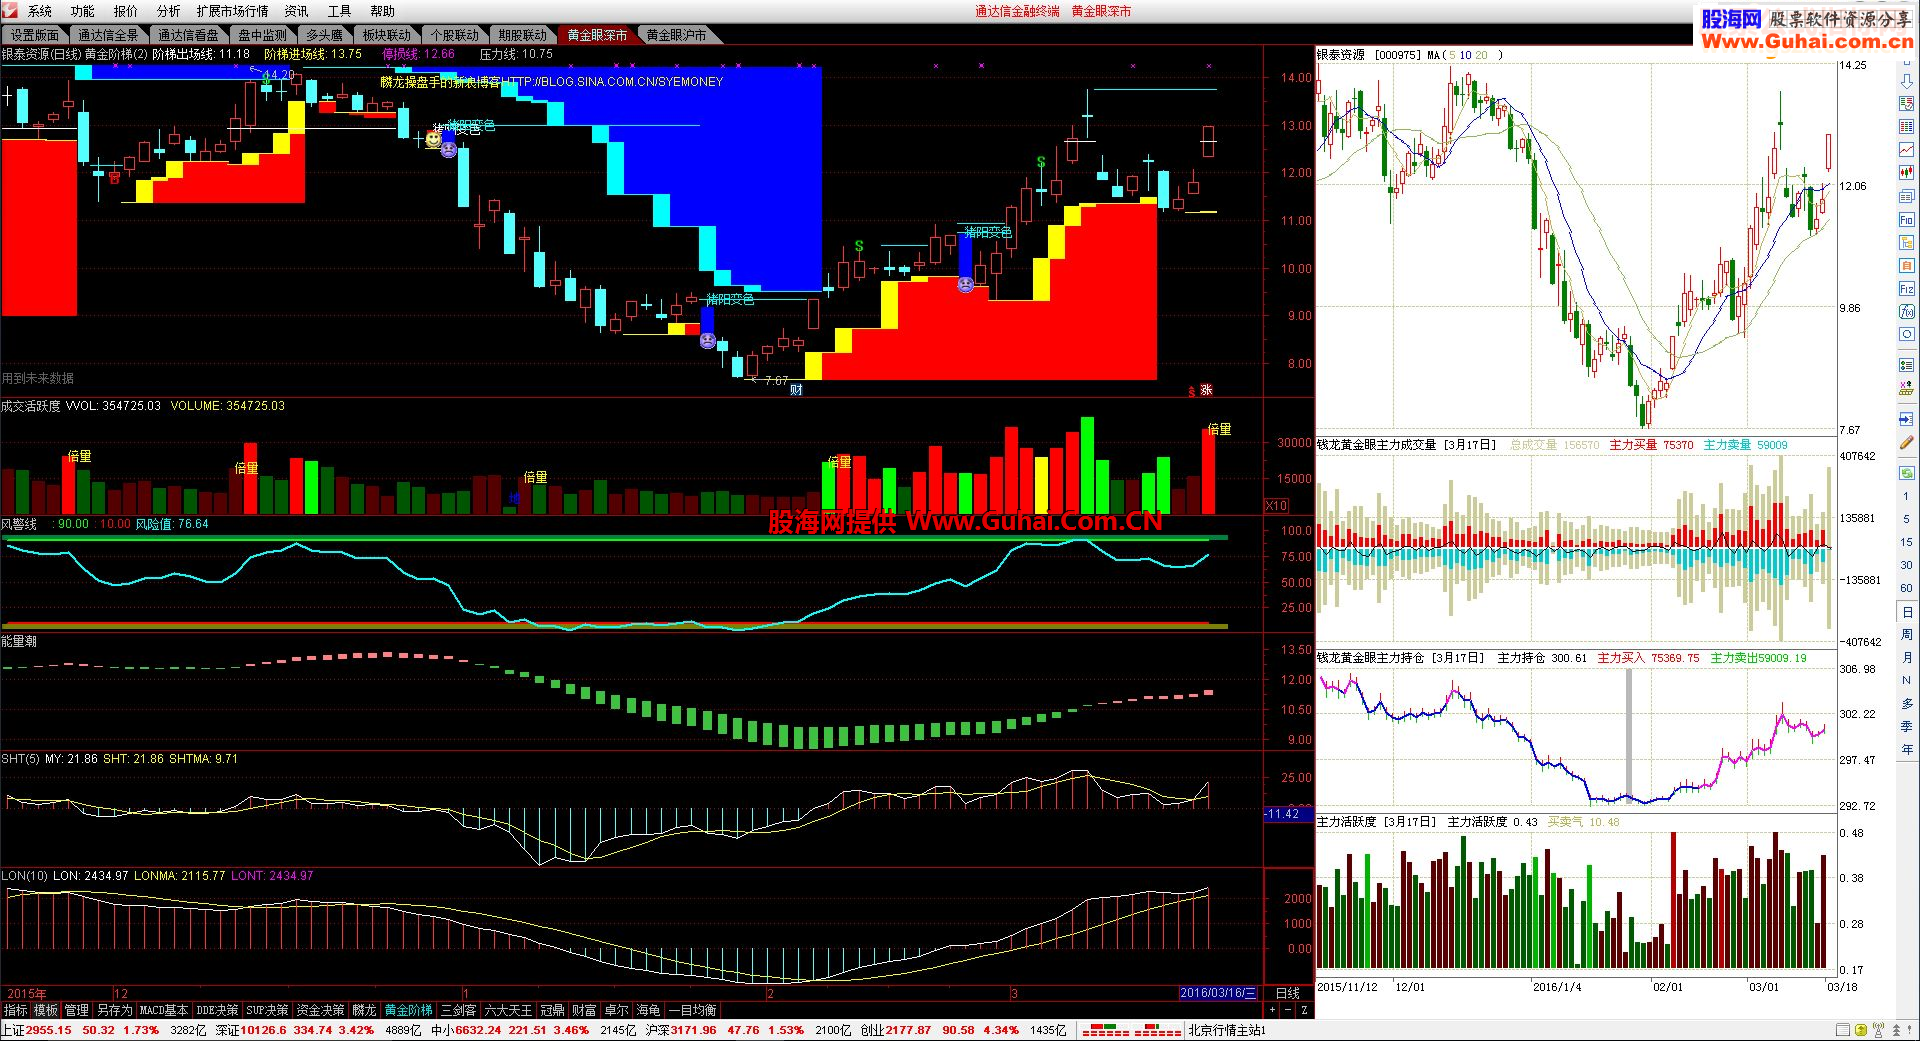Click the Fiz icon in right sidebar
The image size is (1920, 1041).
click(x=1906, y=289)
